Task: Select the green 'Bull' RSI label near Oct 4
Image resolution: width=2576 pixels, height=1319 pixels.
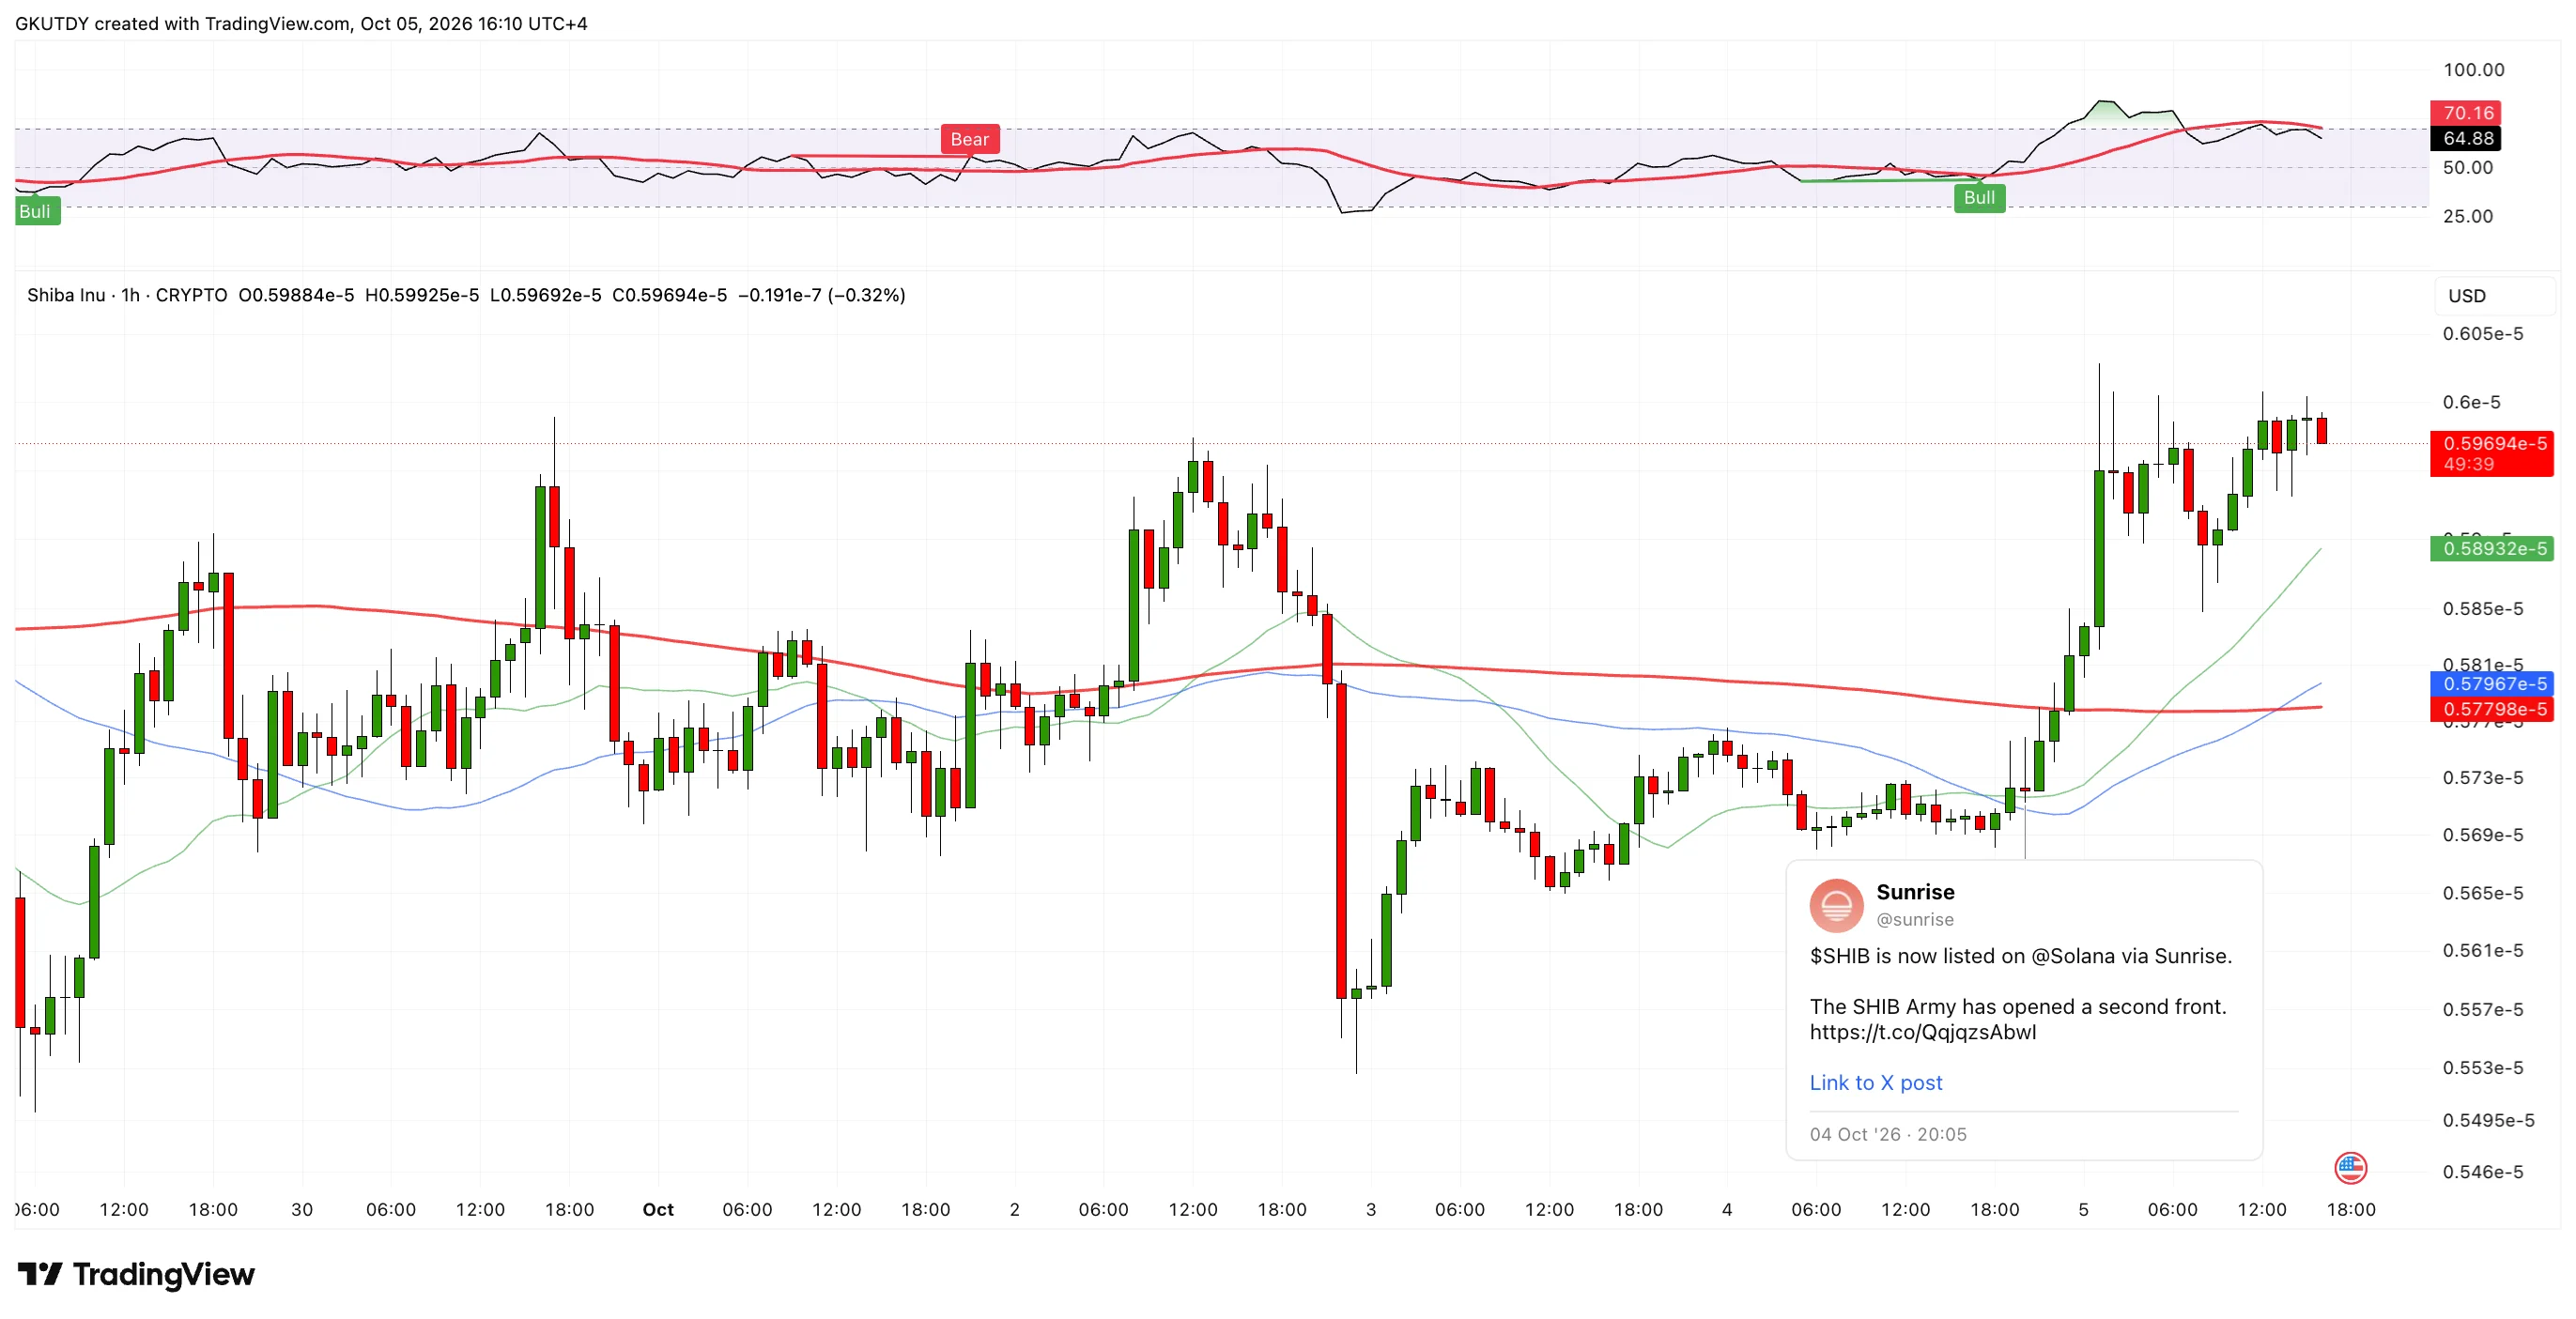Action: pos(1979,197)
